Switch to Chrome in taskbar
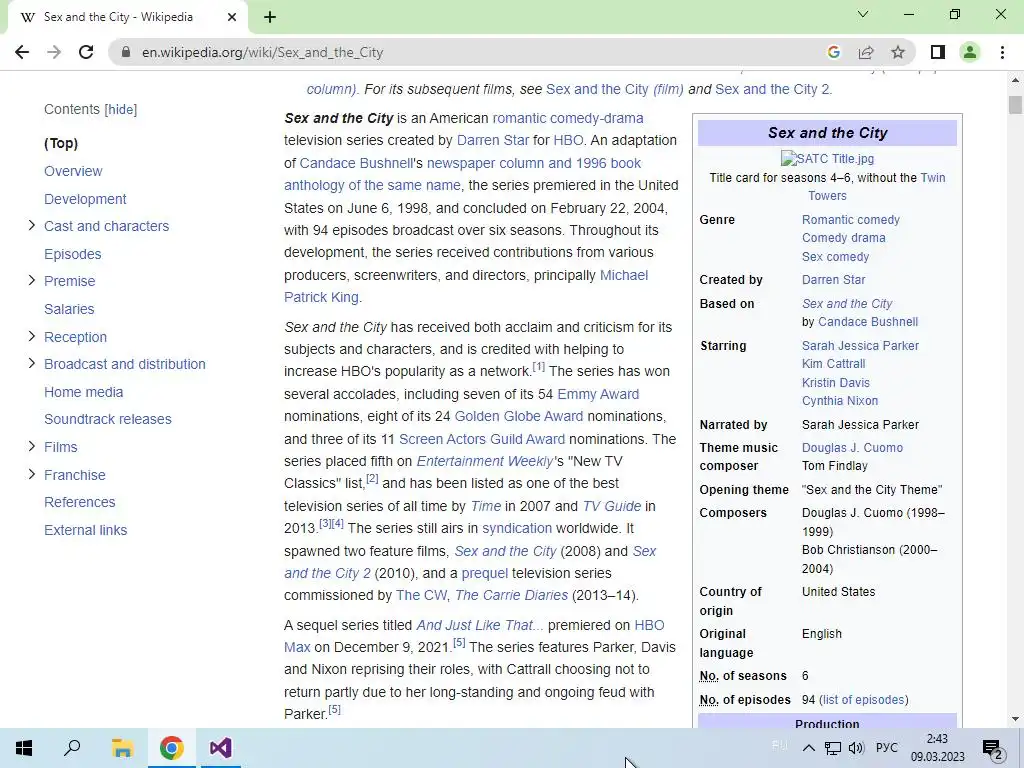 [x=172, y=748]
